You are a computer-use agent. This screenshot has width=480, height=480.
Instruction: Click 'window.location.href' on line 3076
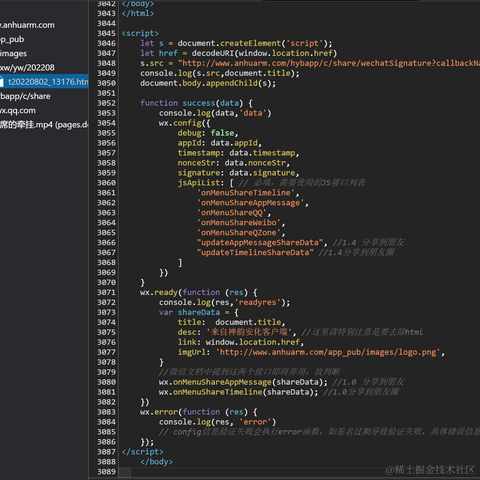253,342
